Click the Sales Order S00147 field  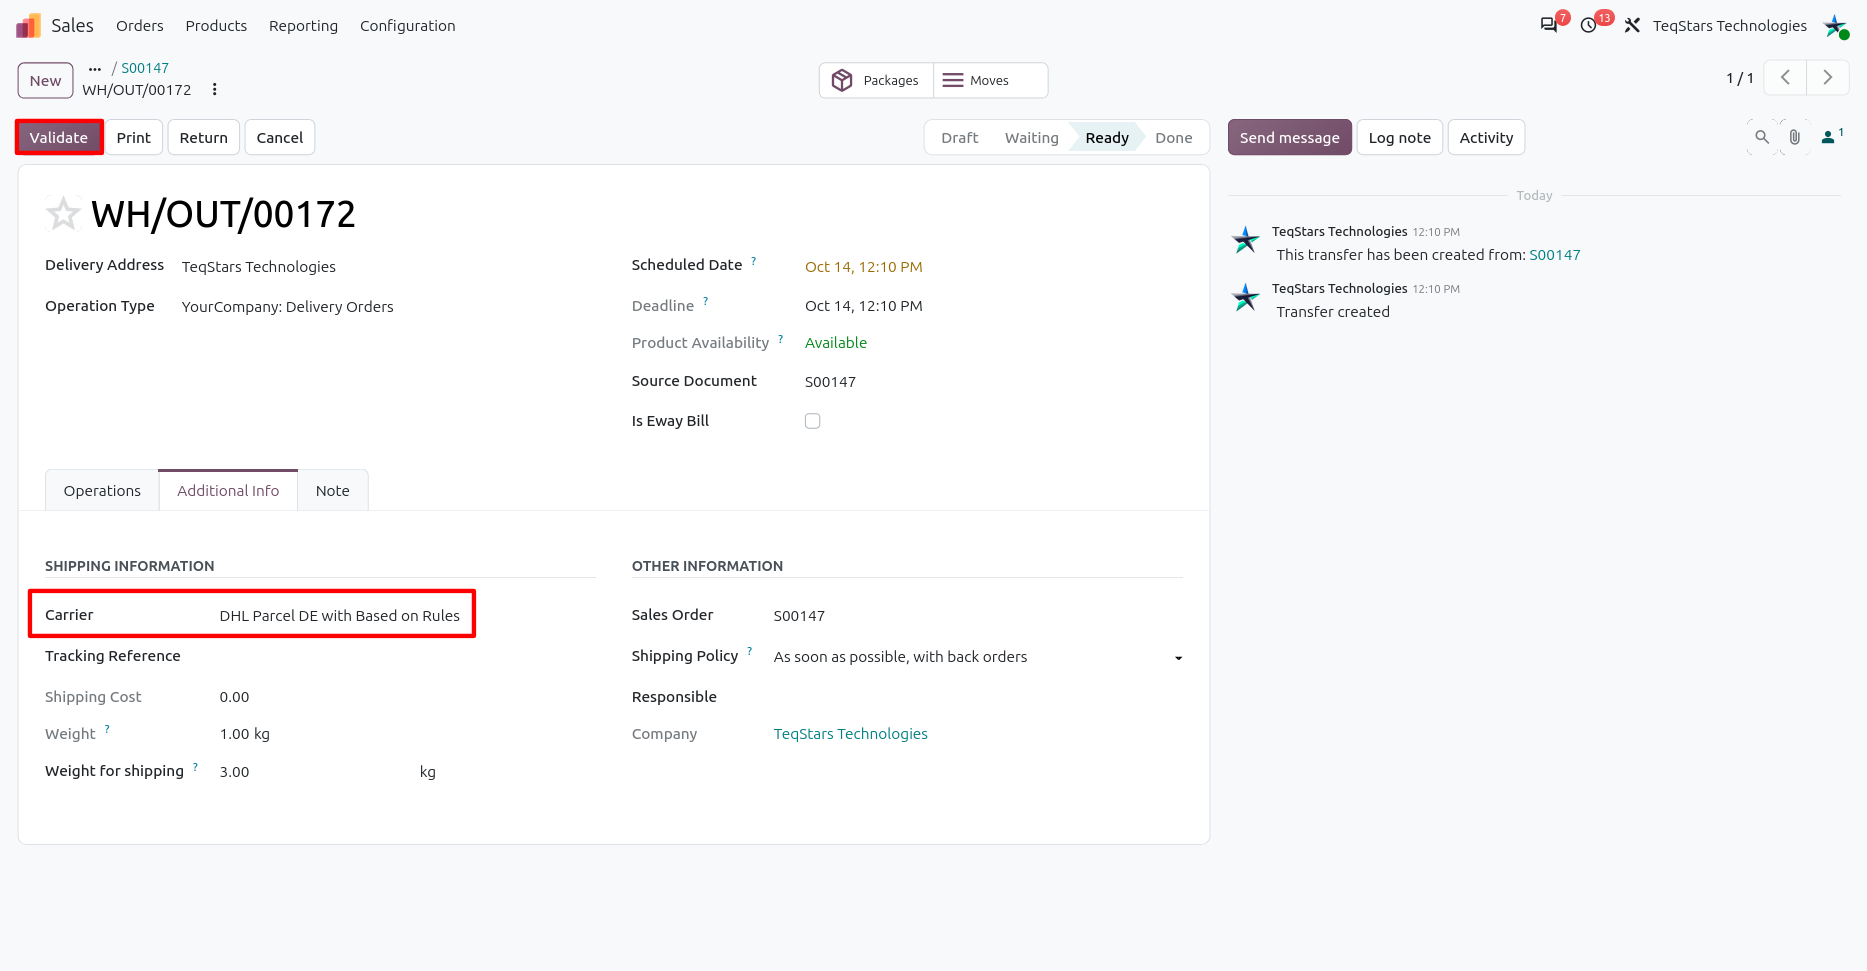click(x=799, y=616)
